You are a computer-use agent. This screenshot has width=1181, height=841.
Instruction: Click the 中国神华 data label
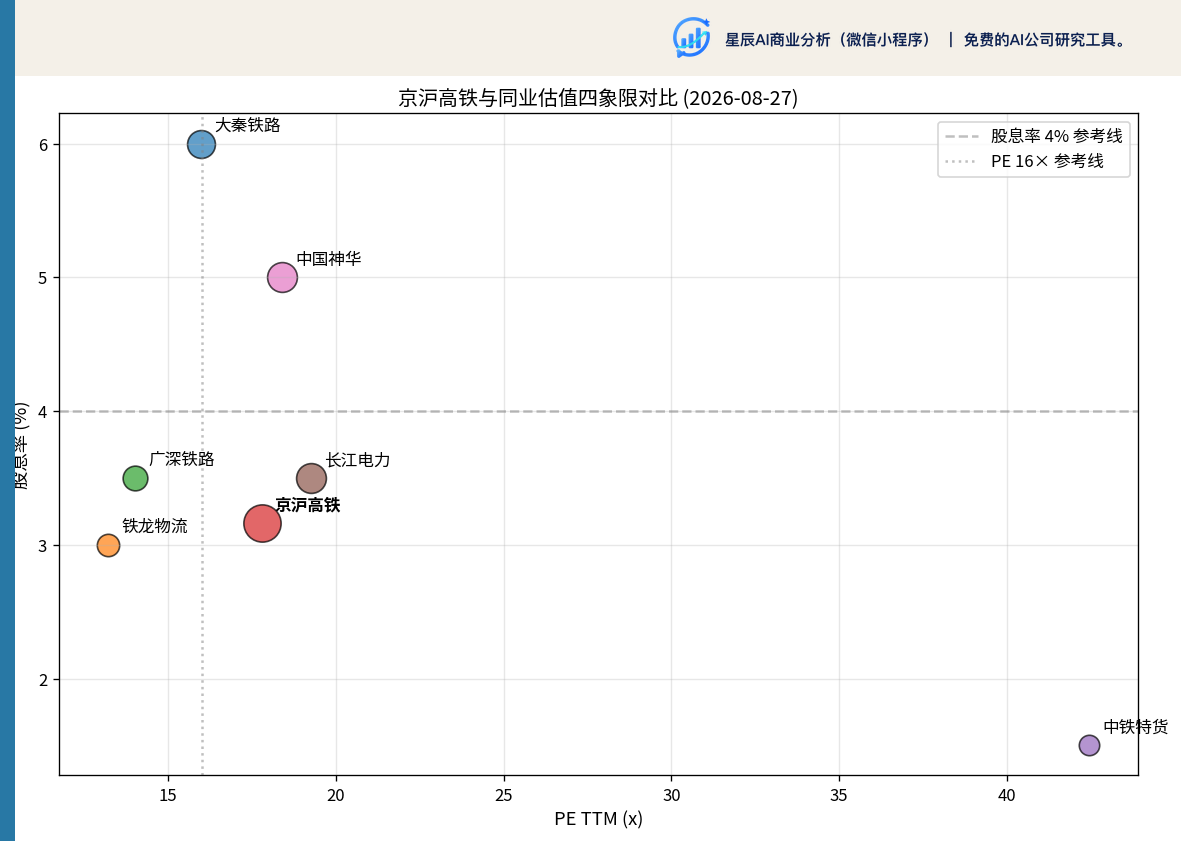coord(328,259)
